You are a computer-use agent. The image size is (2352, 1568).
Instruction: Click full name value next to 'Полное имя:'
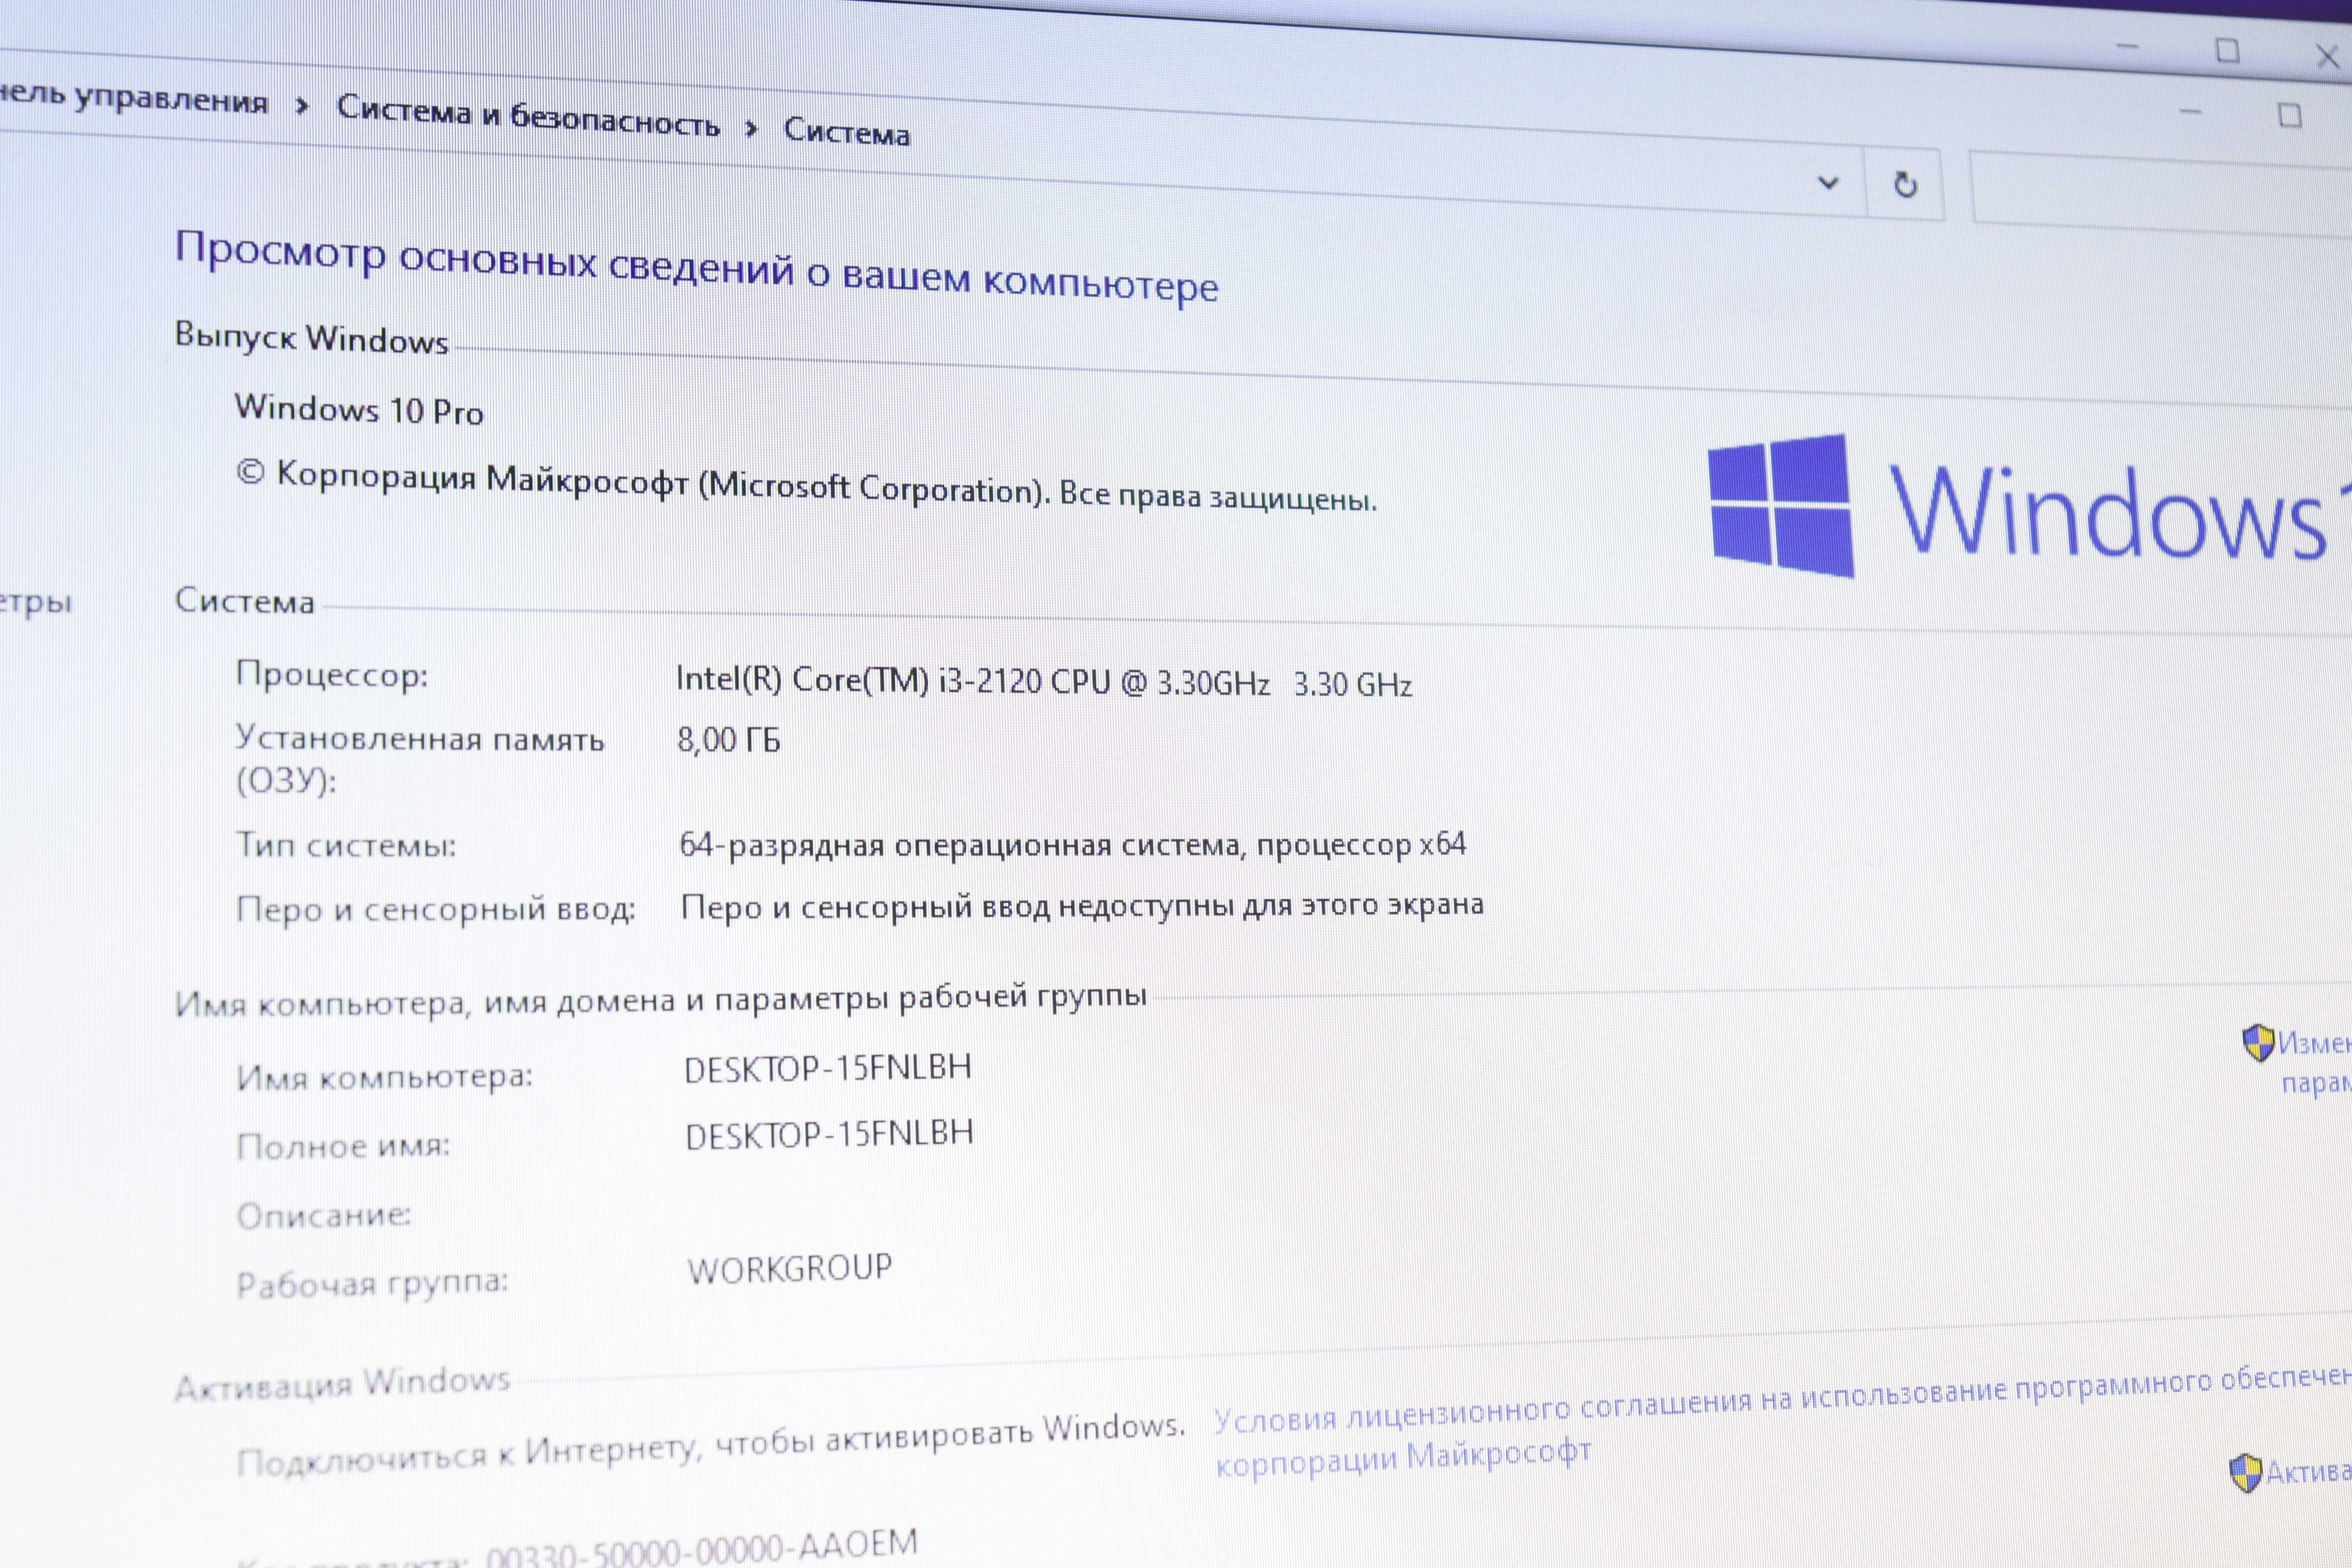coord(829,1134)
